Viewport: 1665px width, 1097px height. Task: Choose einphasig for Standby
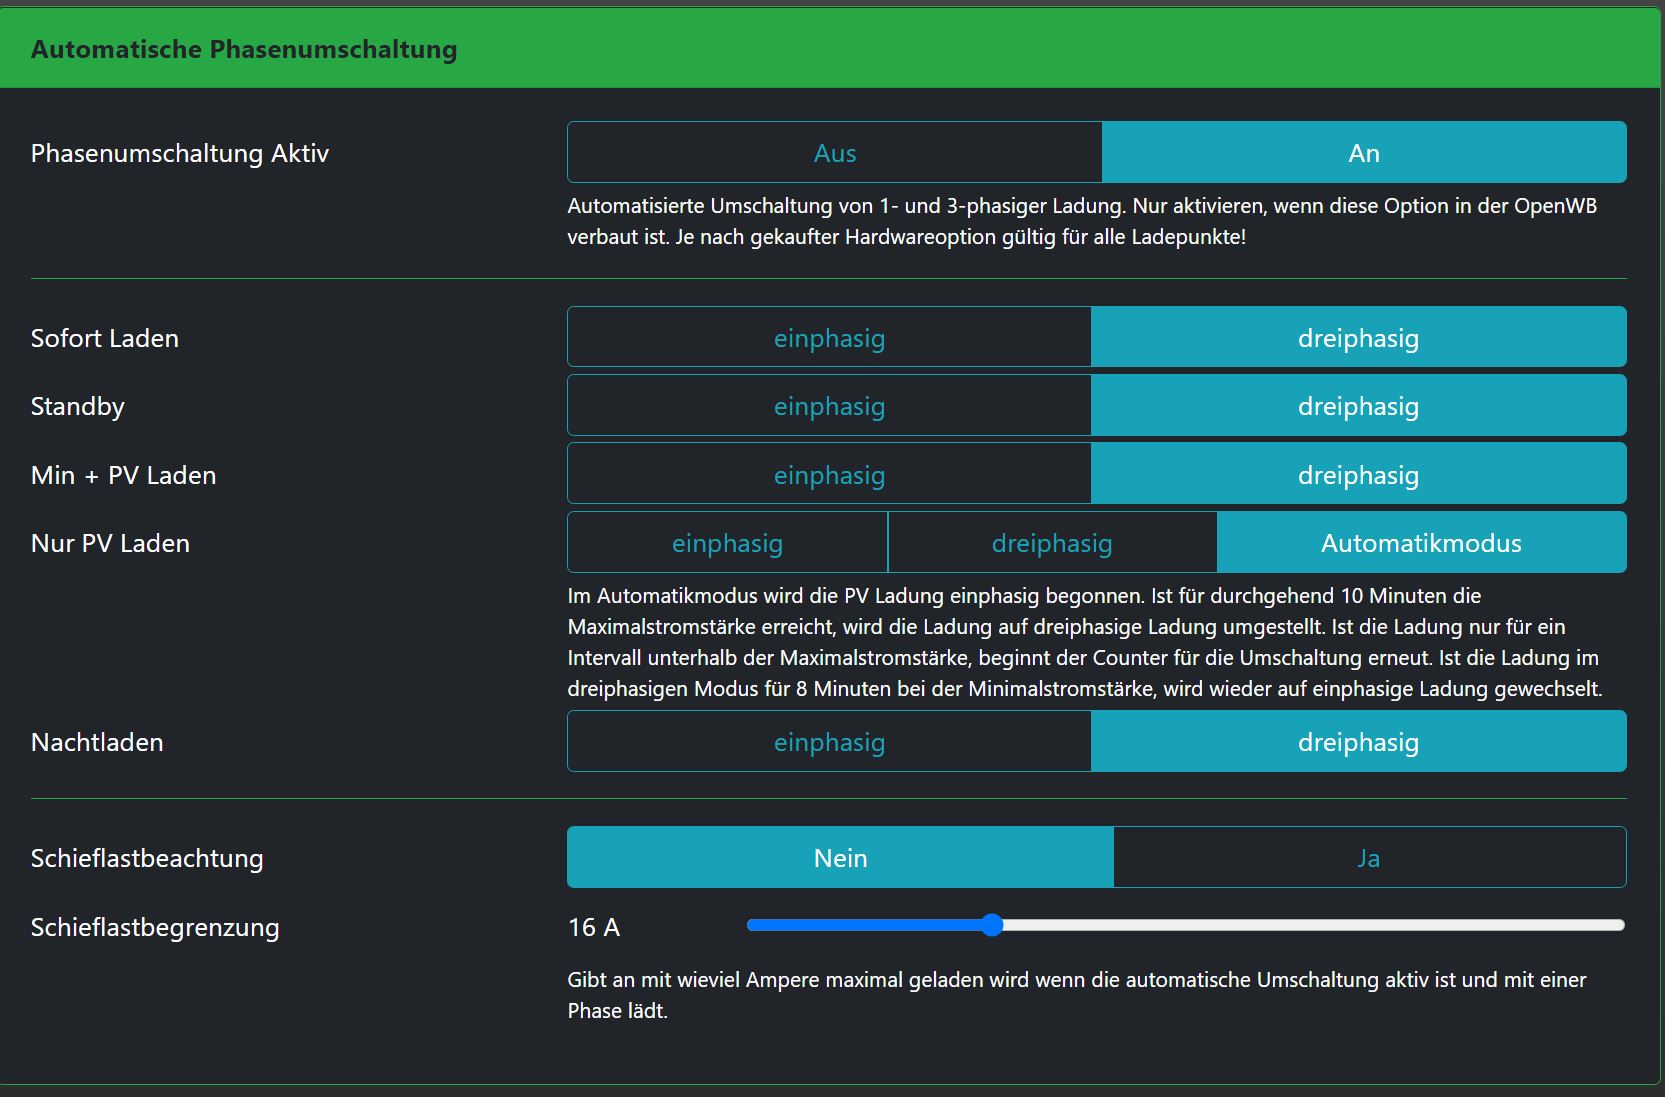tap(829, 406)
